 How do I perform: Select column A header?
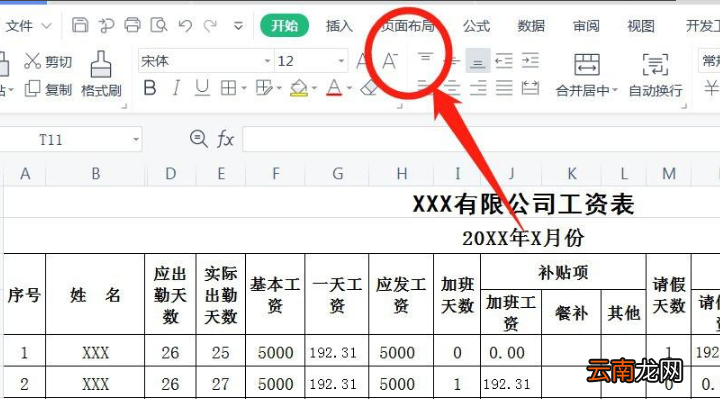25,174
